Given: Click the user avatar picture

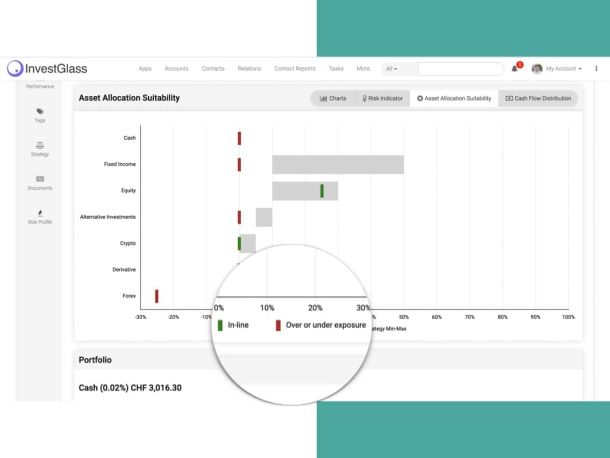Looking at the screenshot, I should tap(537, 68).
